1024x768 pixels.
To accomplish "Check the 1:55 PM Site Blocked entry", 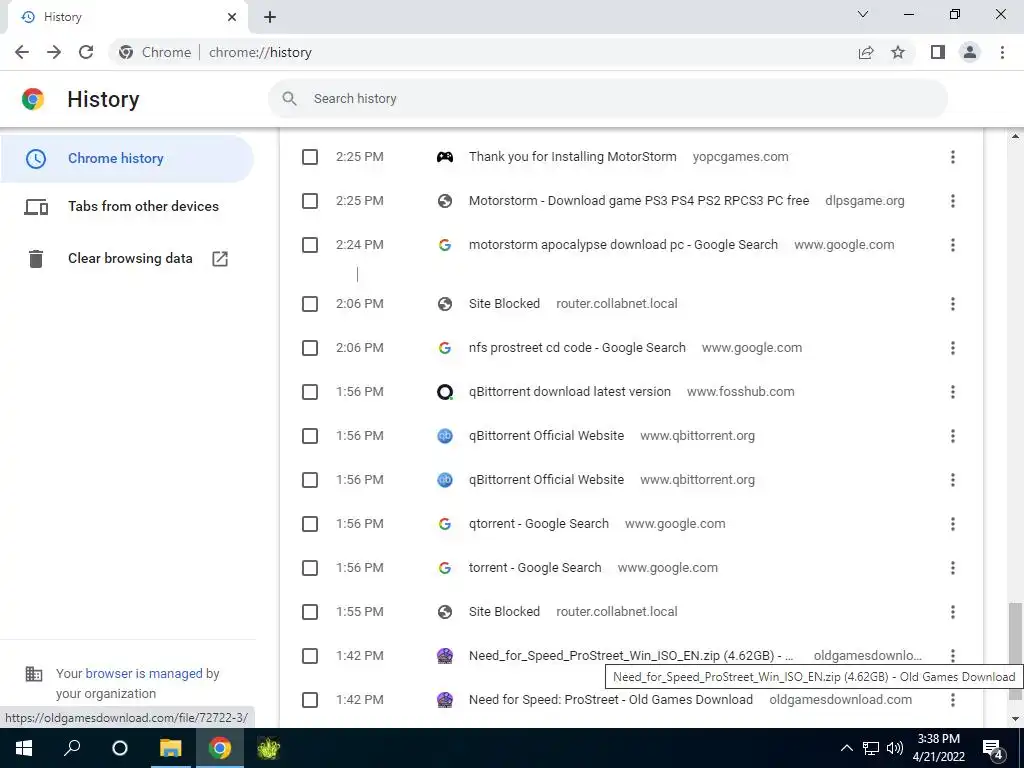I will tap(310, 612).
